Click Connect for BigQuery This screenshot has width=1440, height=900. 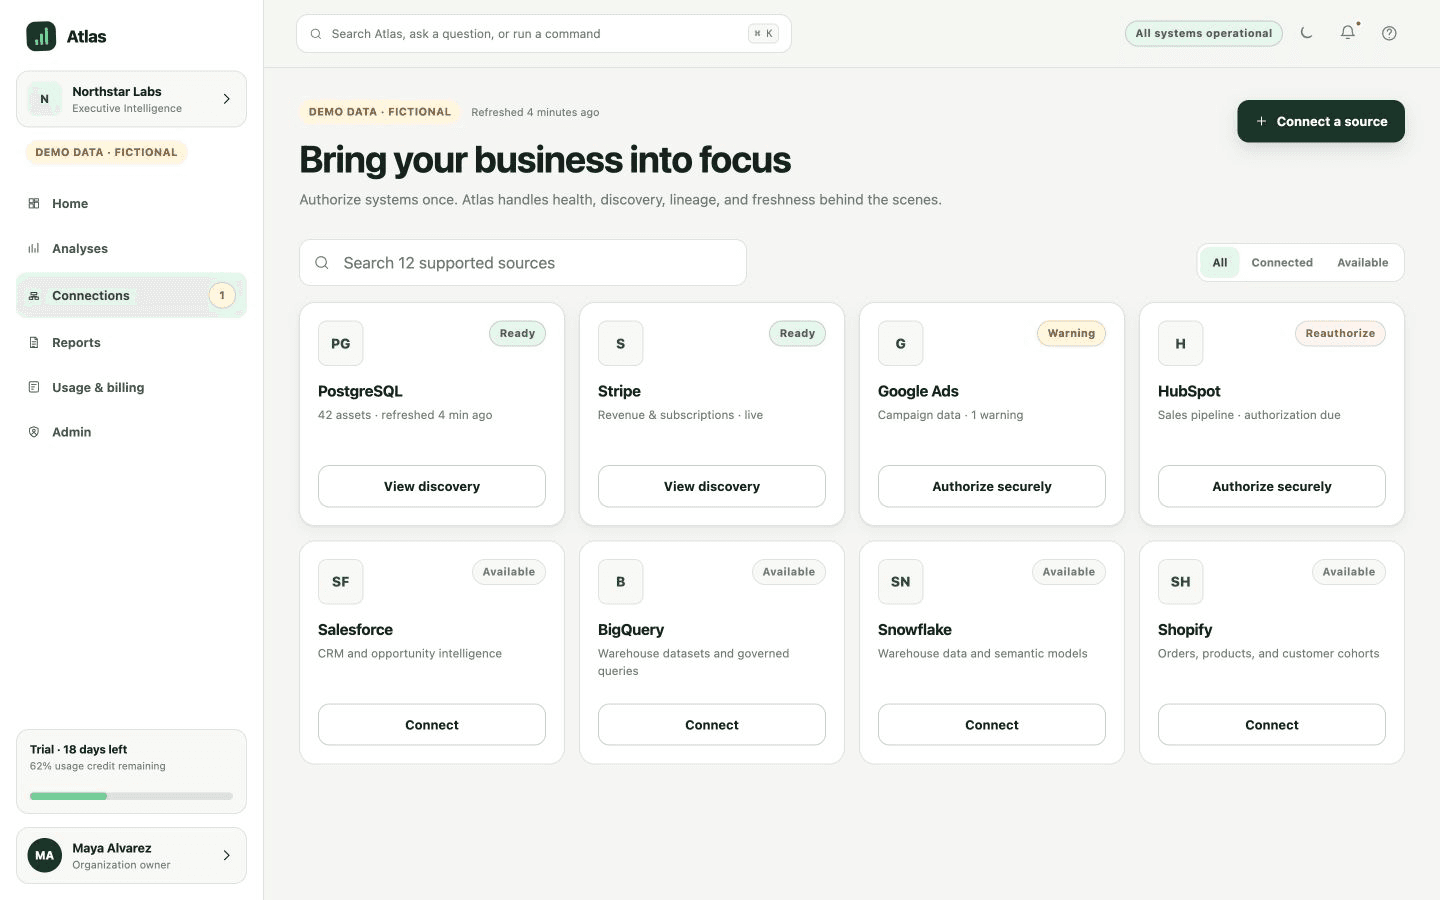point(712,725)
